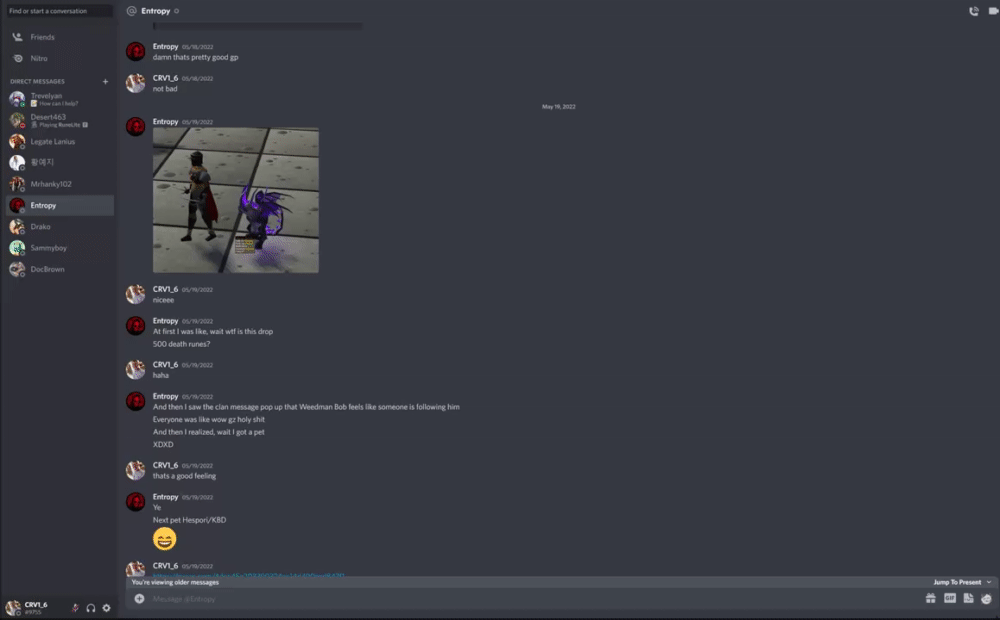Click Trevelyan's avatar in DM list
Viewport: 1000px width, 620px height.
coord(17,99)
